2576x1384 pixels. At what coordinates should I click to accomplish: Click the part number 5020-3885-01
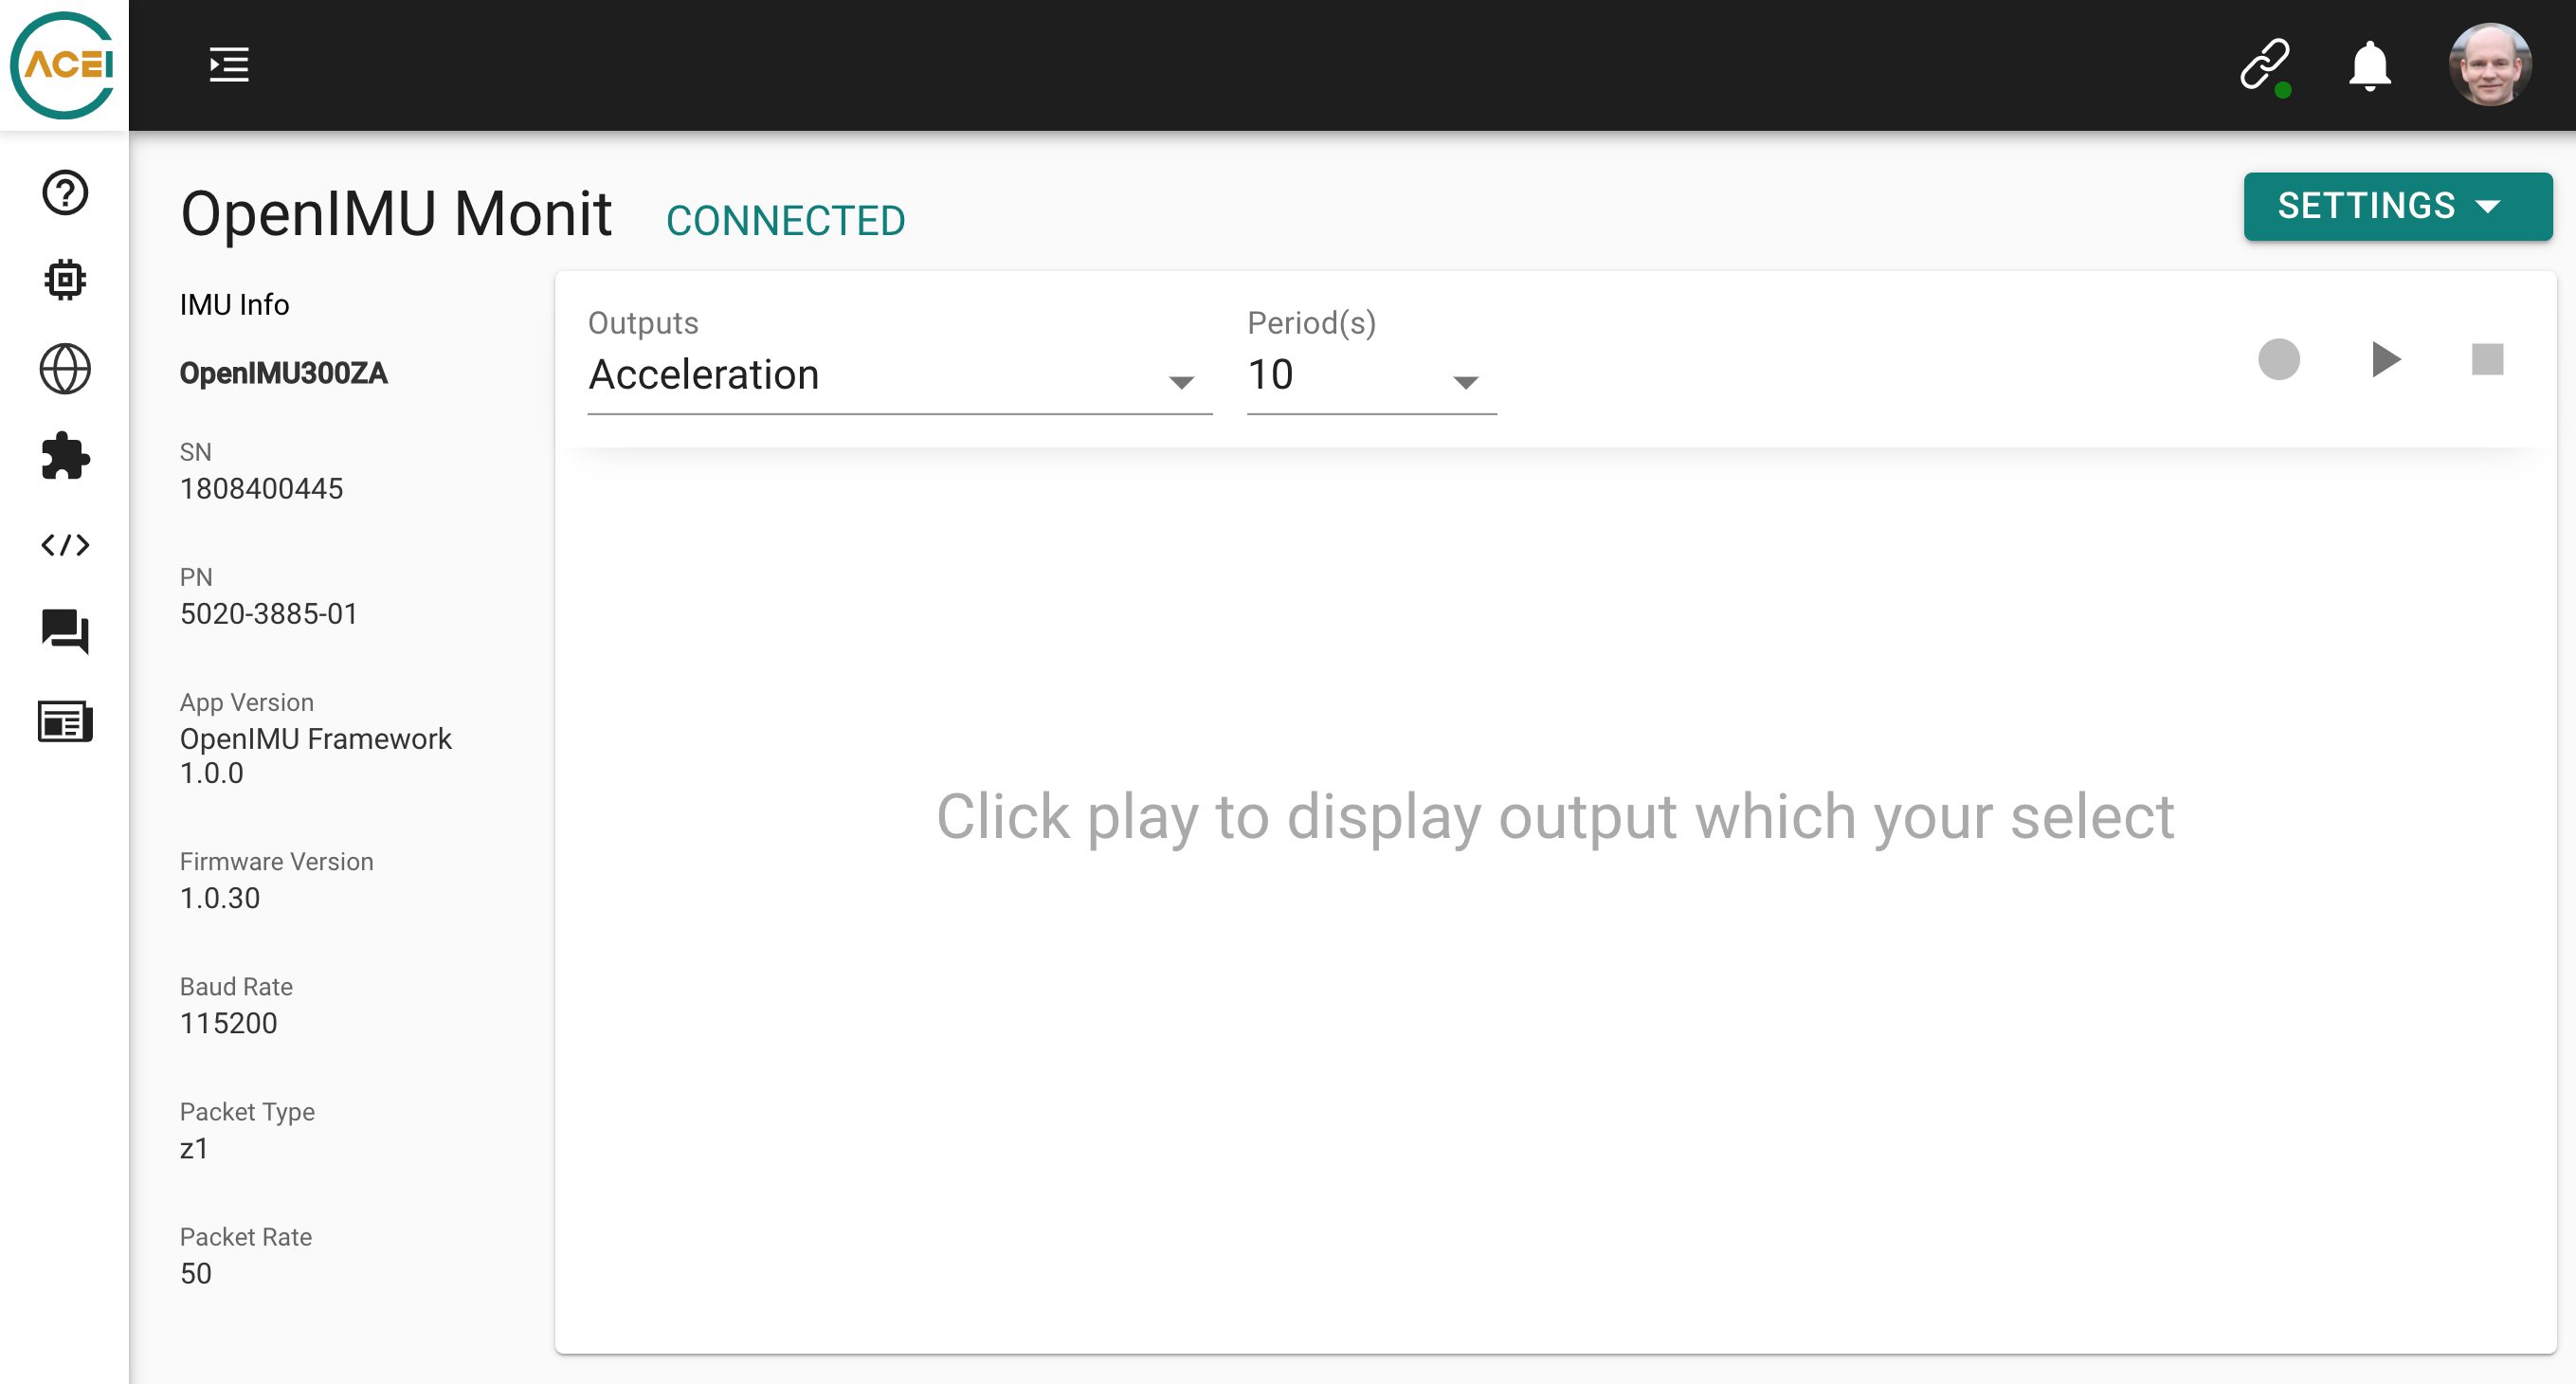[268, 613]
